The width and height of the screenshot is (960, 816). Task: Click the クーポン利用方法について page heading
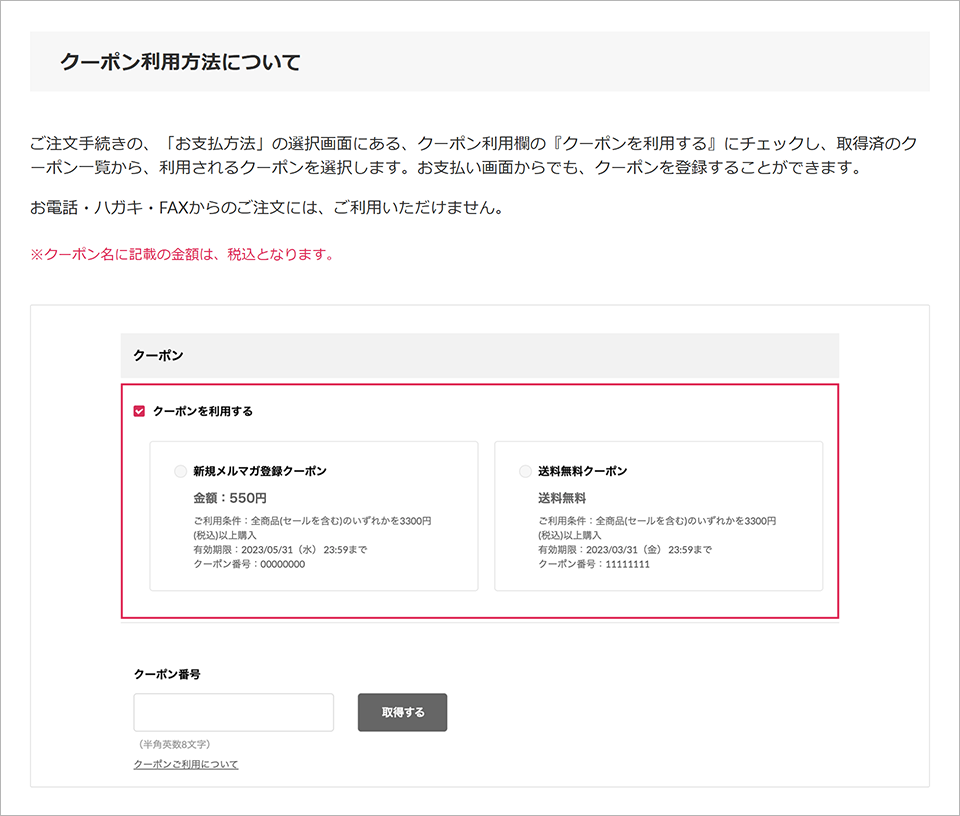[x=178, y=61]
